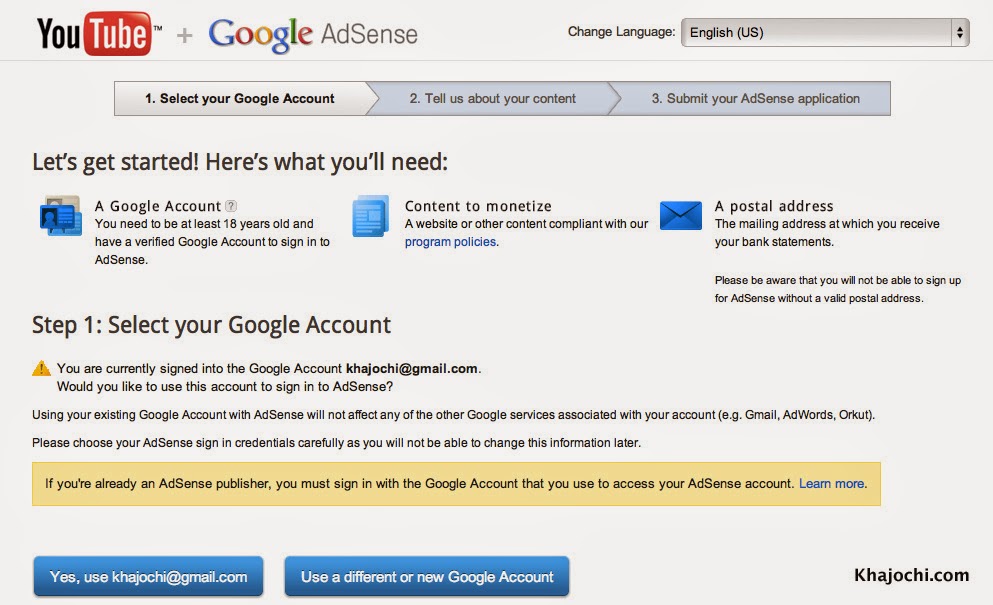This screenshot has width=993, height=605.
Task: Click the Google Account contacts icon
Action: tap(61, 216)
